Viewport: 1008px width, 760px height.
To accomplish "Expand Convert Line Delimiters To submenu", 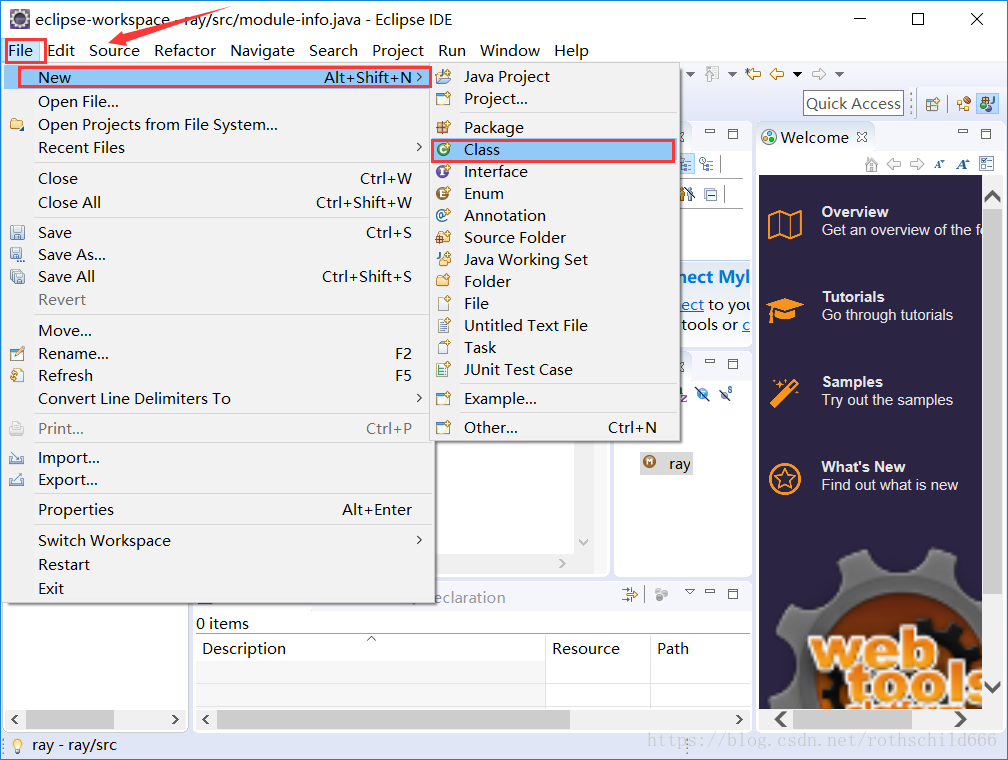I will click(x=218, y=399).
